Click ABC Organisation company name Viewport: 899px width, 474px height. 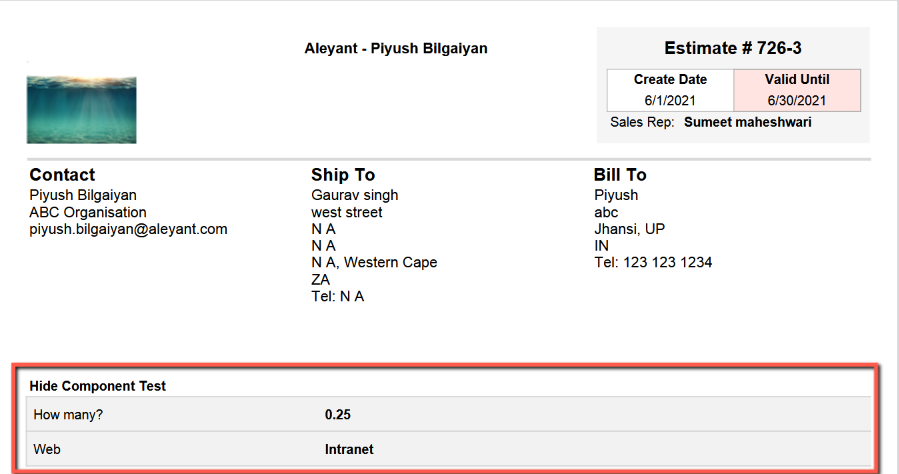click(x=88, y=212)
